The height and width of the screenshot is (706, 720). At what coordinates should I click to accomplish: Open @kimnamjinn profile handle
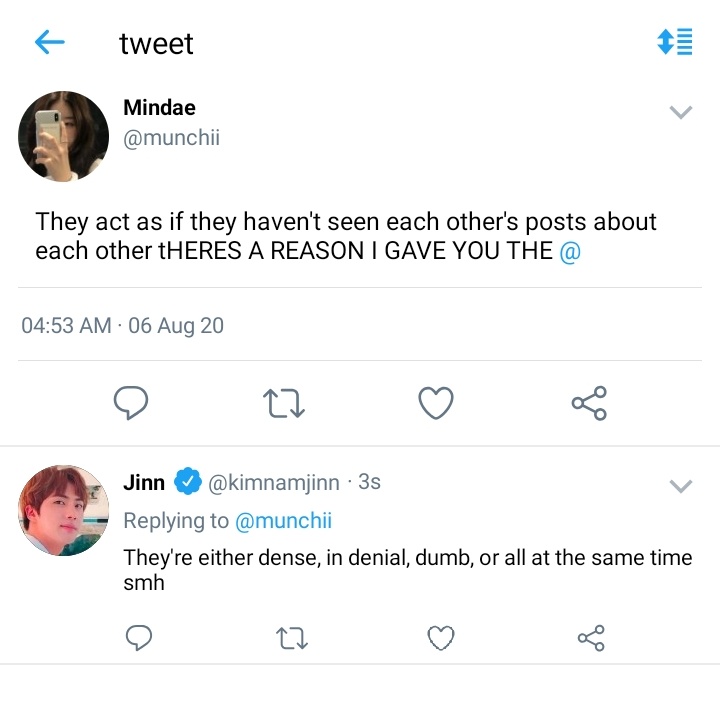274,483
